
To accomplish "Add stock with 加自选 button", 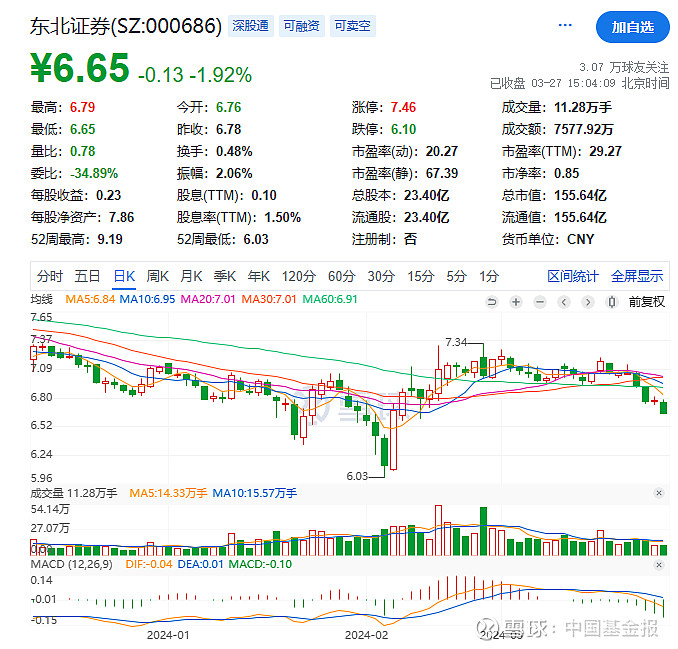I will [x=633, y=27].
